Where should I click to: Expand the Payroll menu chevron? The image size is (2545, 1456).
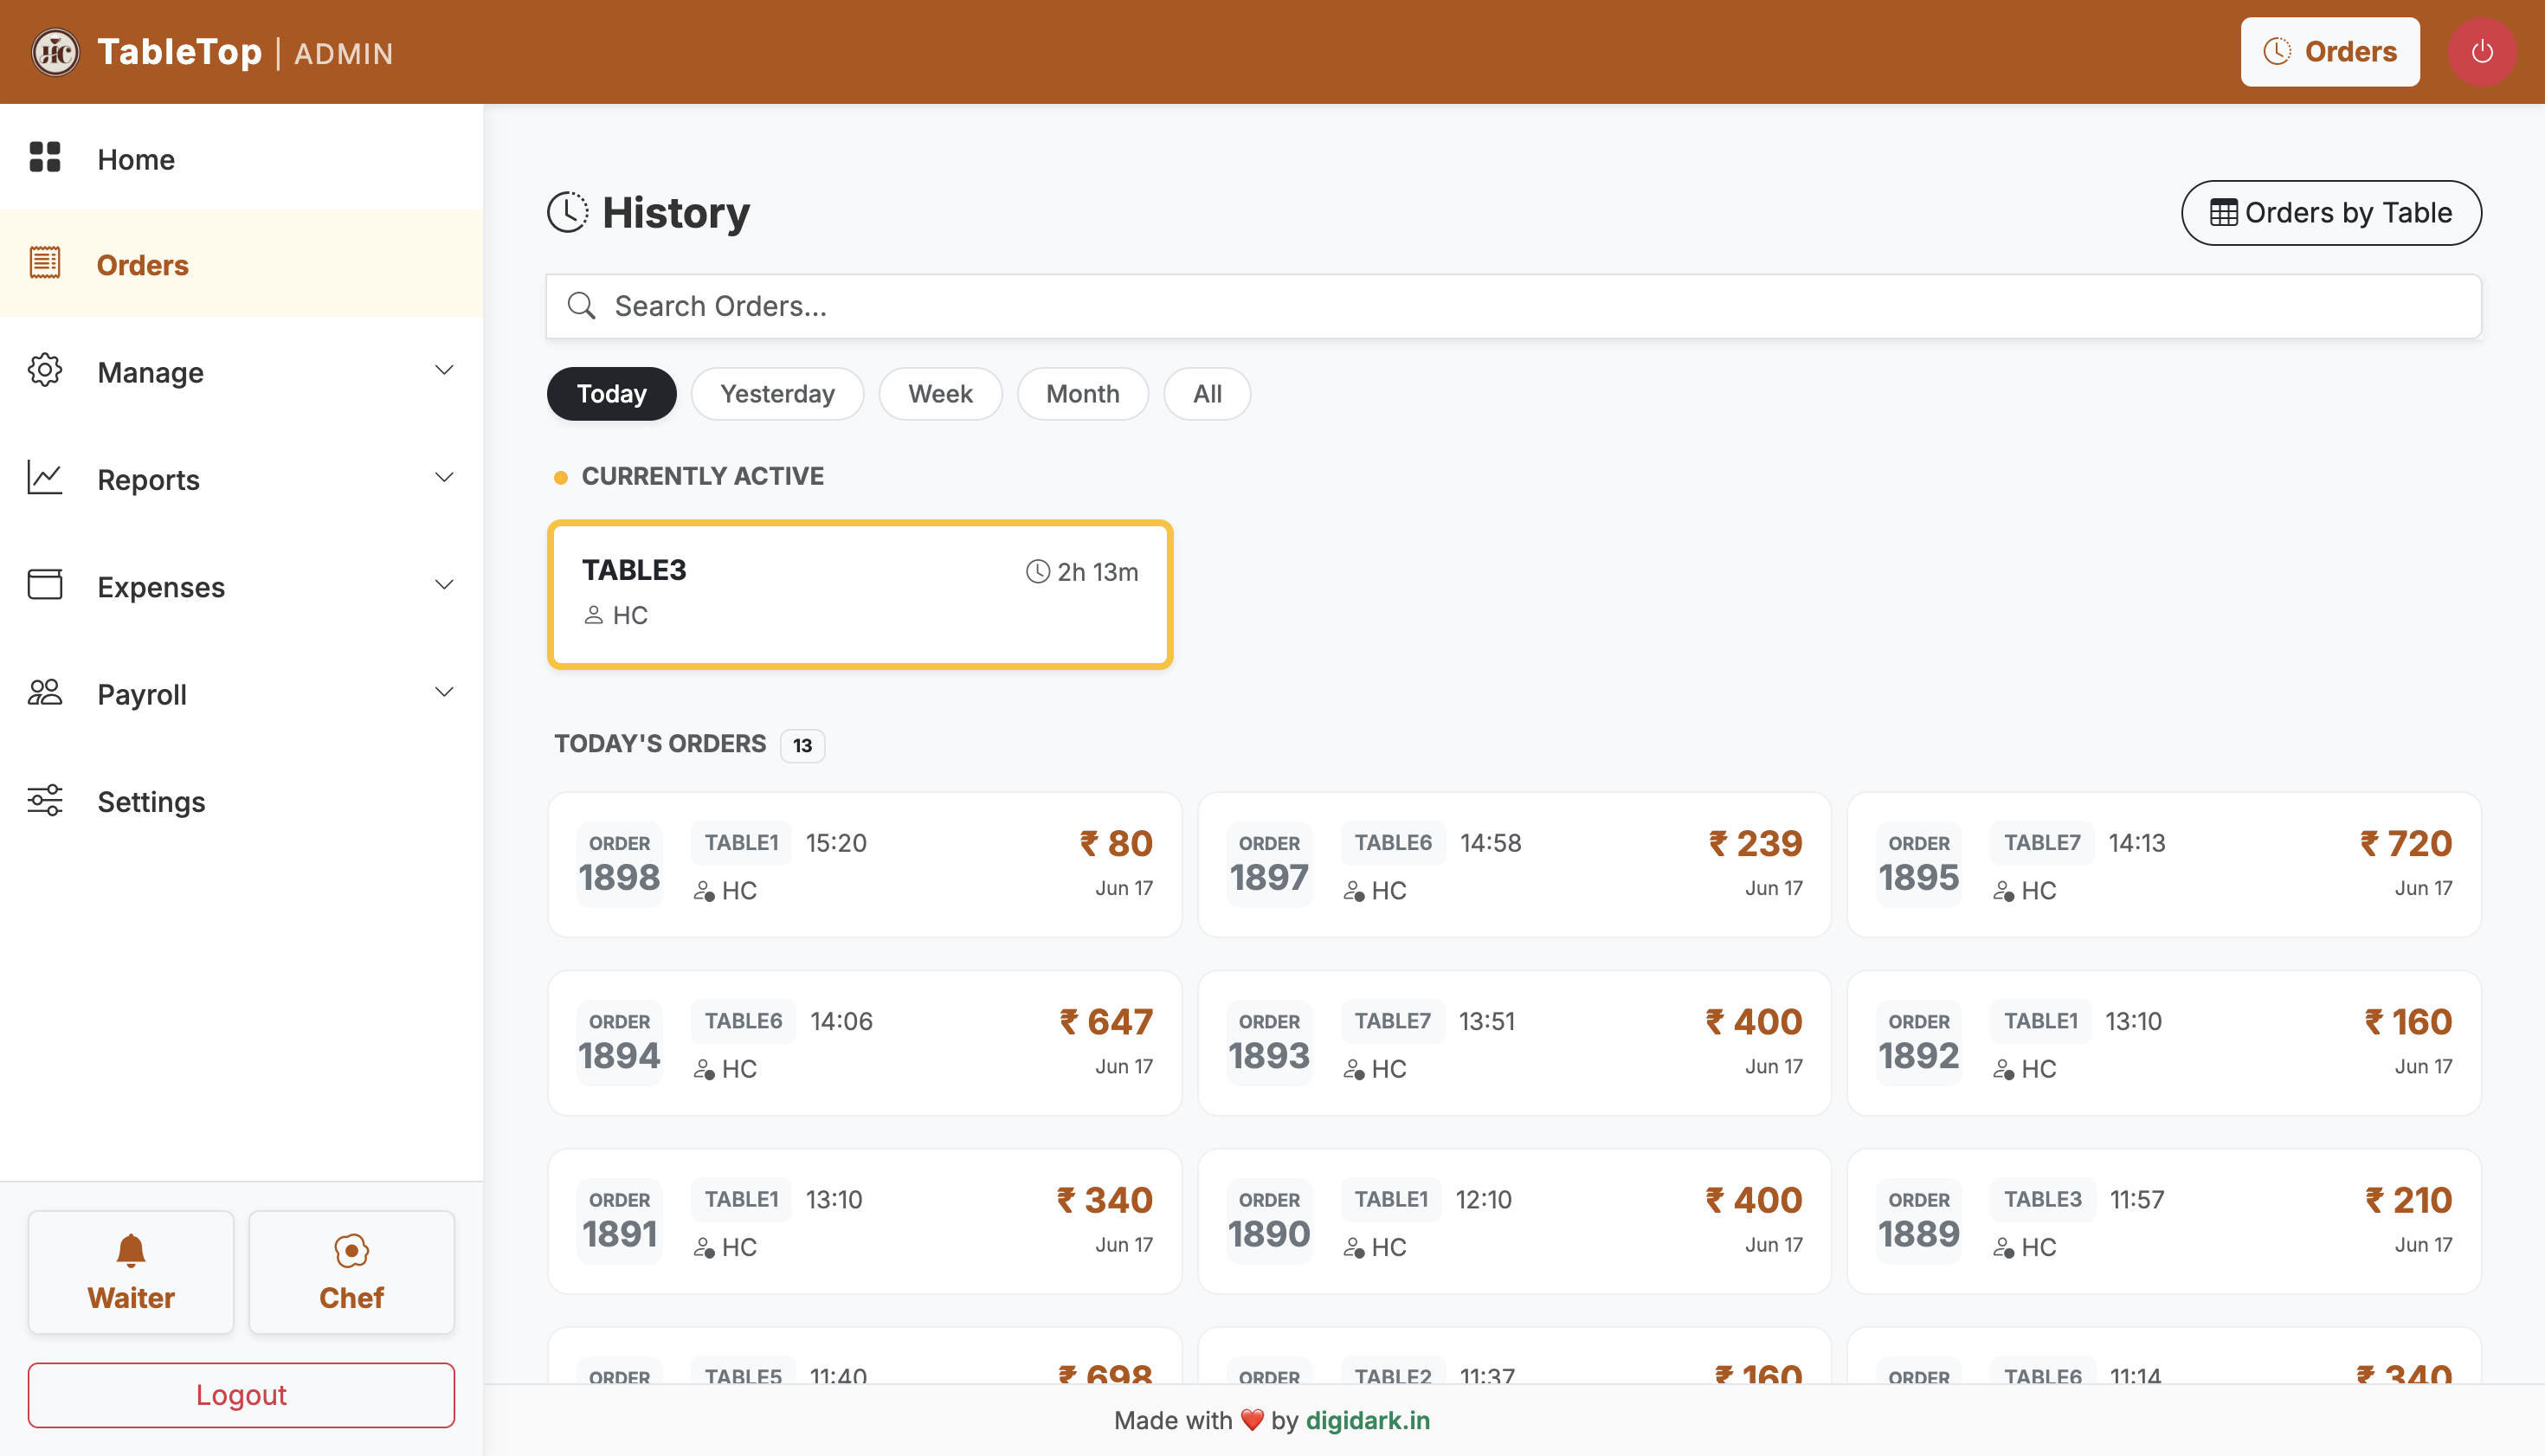pyautogui.click(x=444, y=692)
